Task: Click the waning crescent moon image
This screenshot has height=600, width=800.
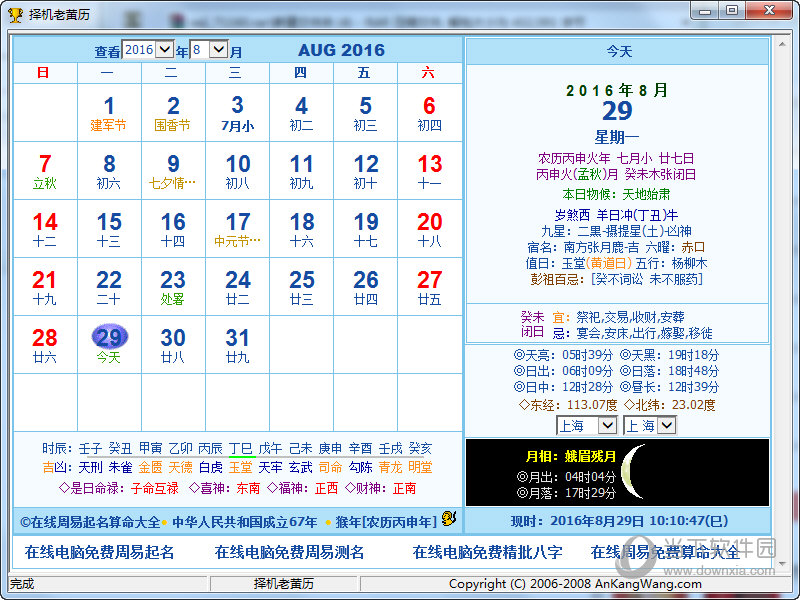Action: [633, 471]
